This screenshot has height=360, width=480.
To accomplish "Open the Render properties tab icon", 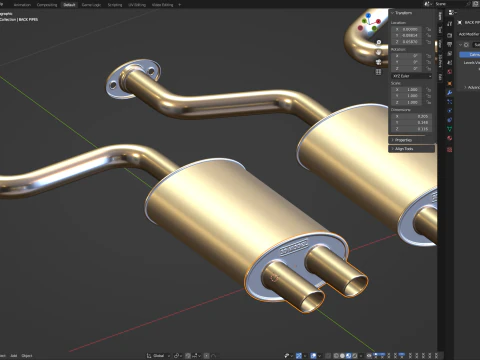I will (x=450, y=35).
